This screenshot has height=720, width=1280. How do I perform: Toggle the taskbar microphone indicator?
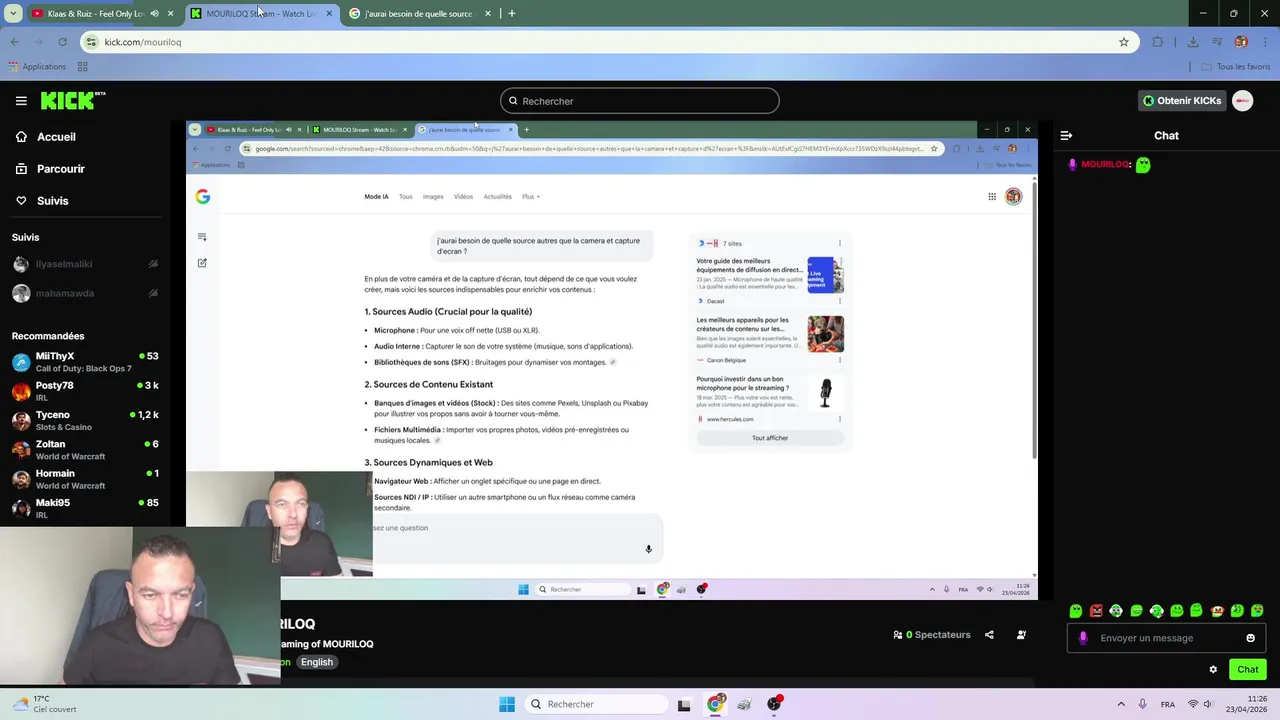tap(1142, 704)
